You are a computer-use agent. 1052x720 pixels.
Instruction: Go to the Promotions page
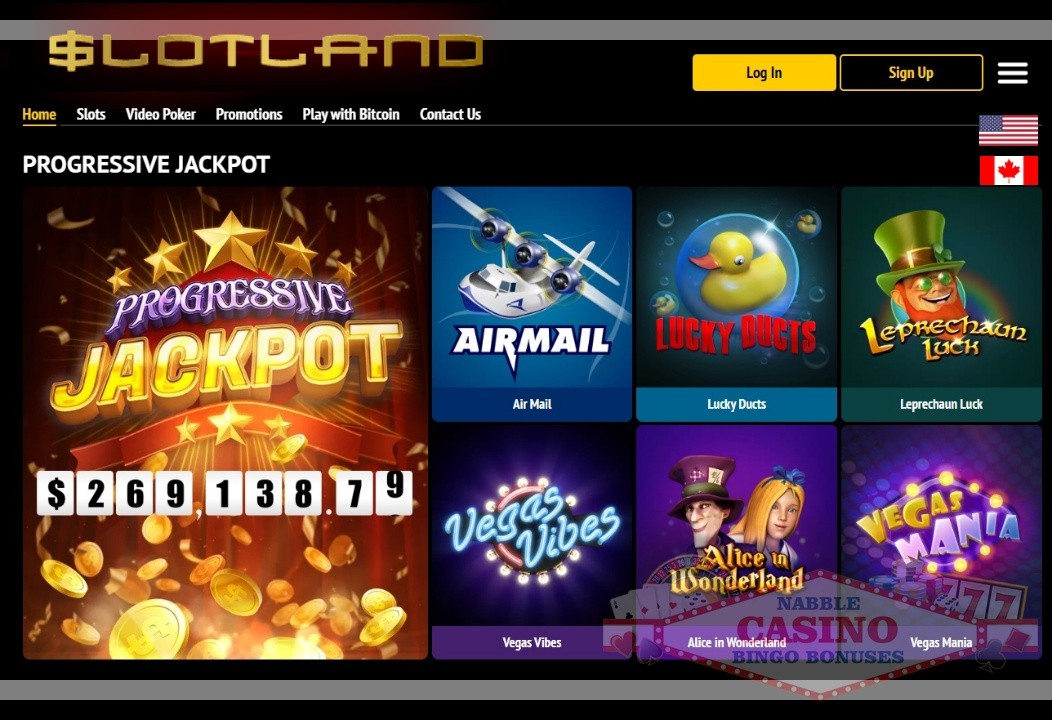tap(249, 114)
